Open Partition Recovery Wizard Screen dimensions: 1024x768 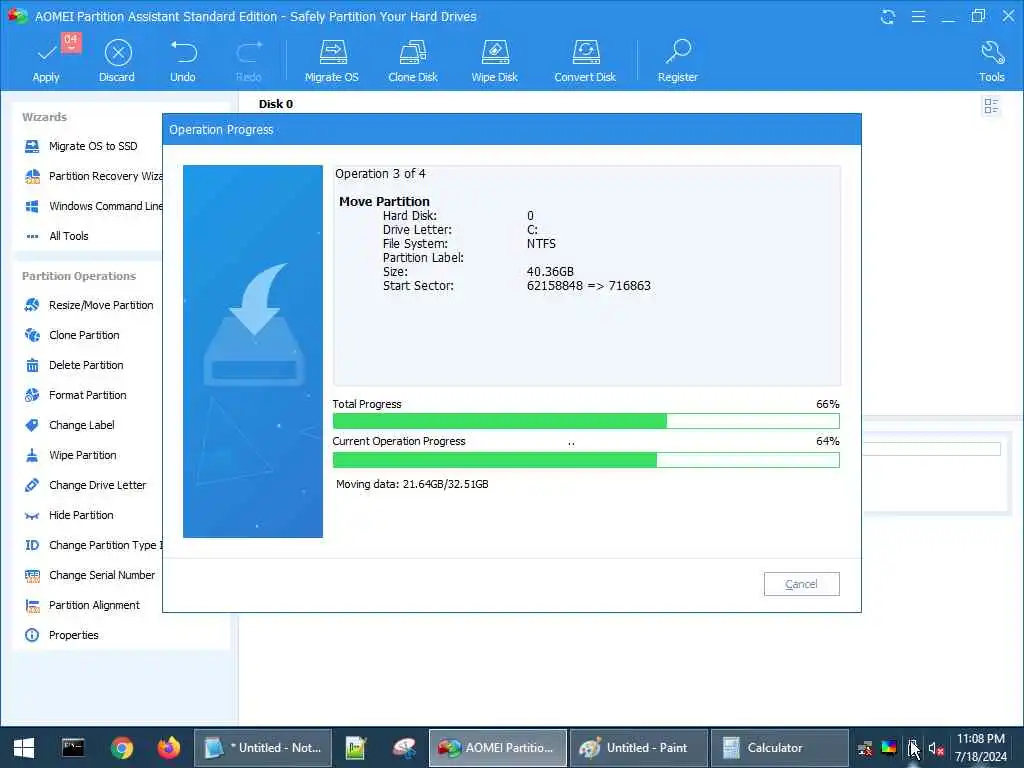tap(93, 176)
